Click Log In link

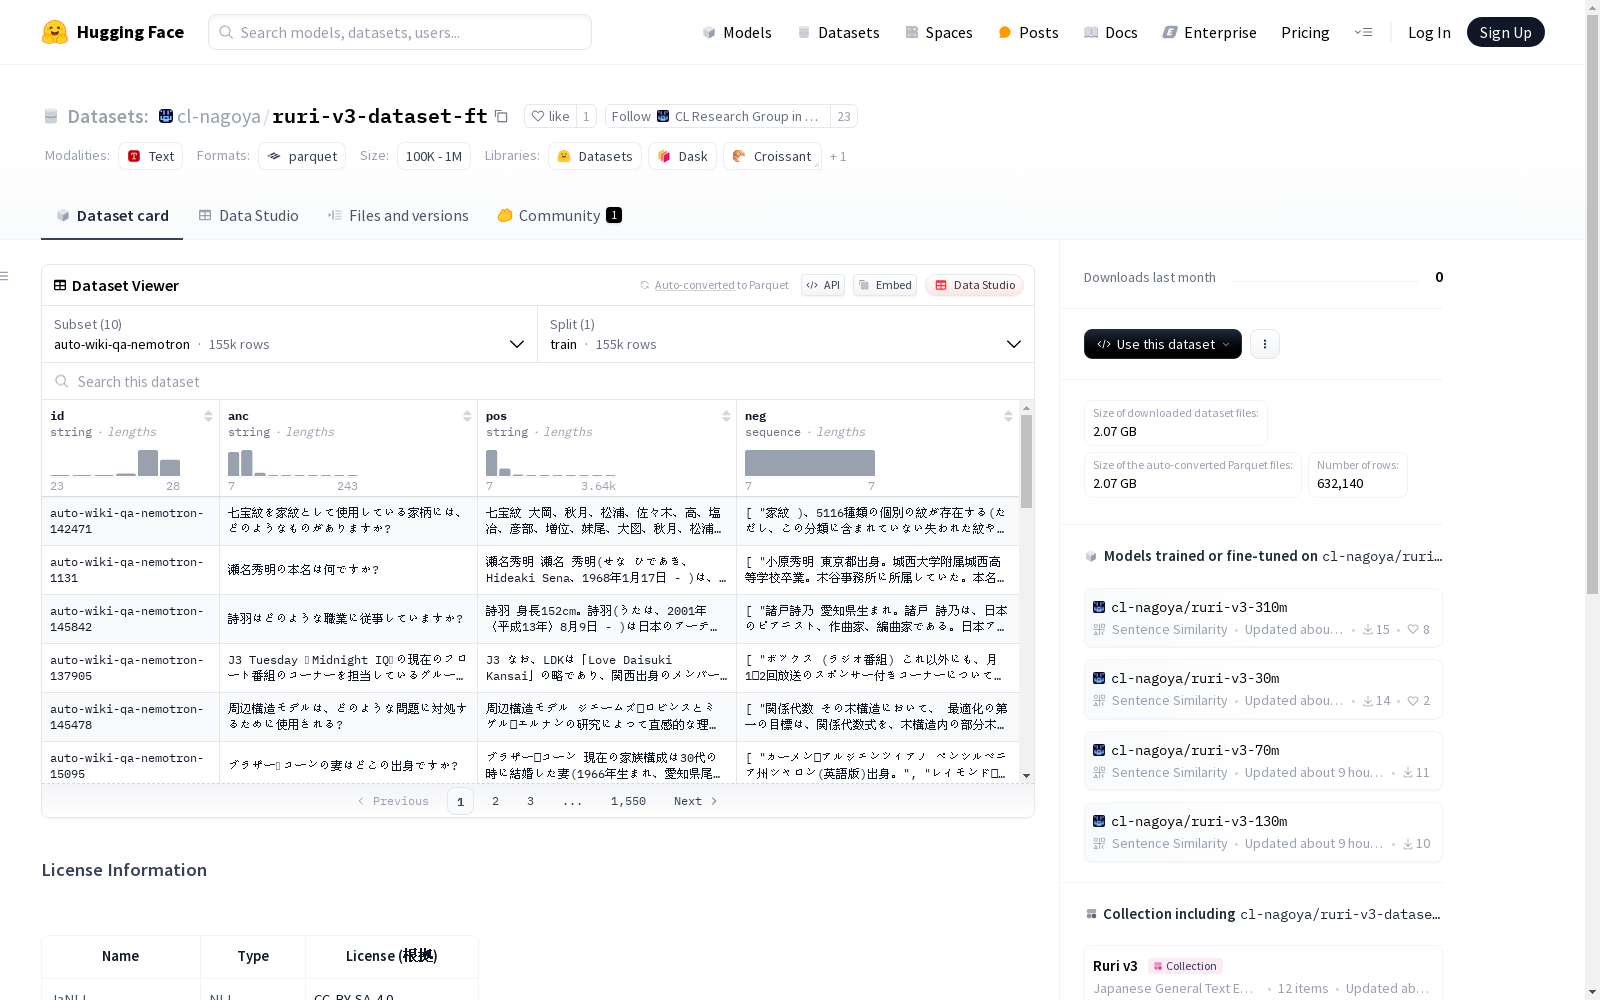(1429, 32)
